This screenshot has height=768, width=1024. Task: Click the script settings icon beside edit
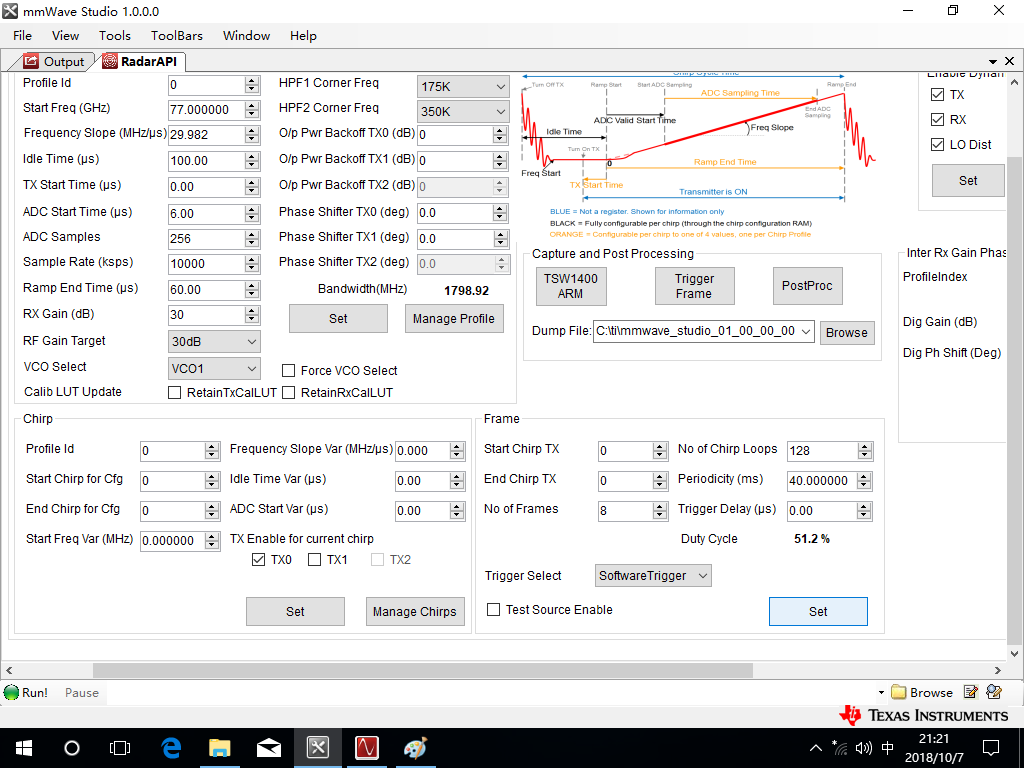(x=994, y=692)
